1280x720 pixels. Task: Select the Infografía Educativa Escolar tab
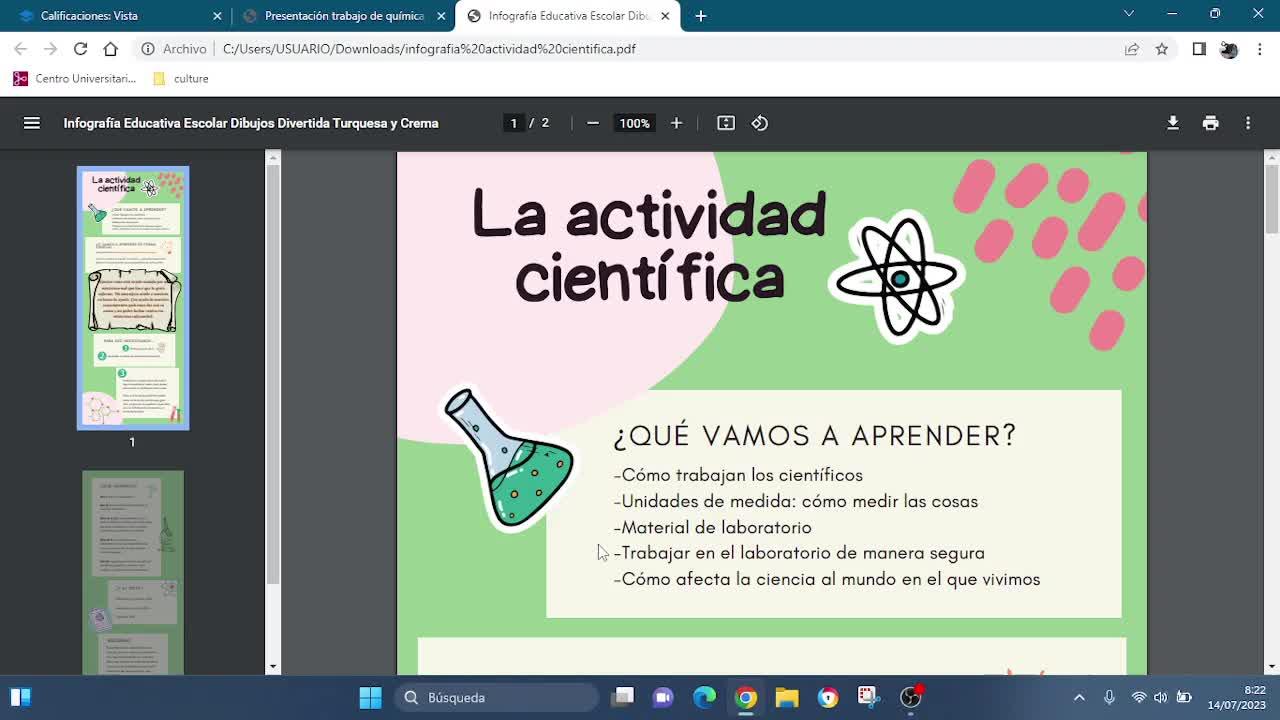567,16
